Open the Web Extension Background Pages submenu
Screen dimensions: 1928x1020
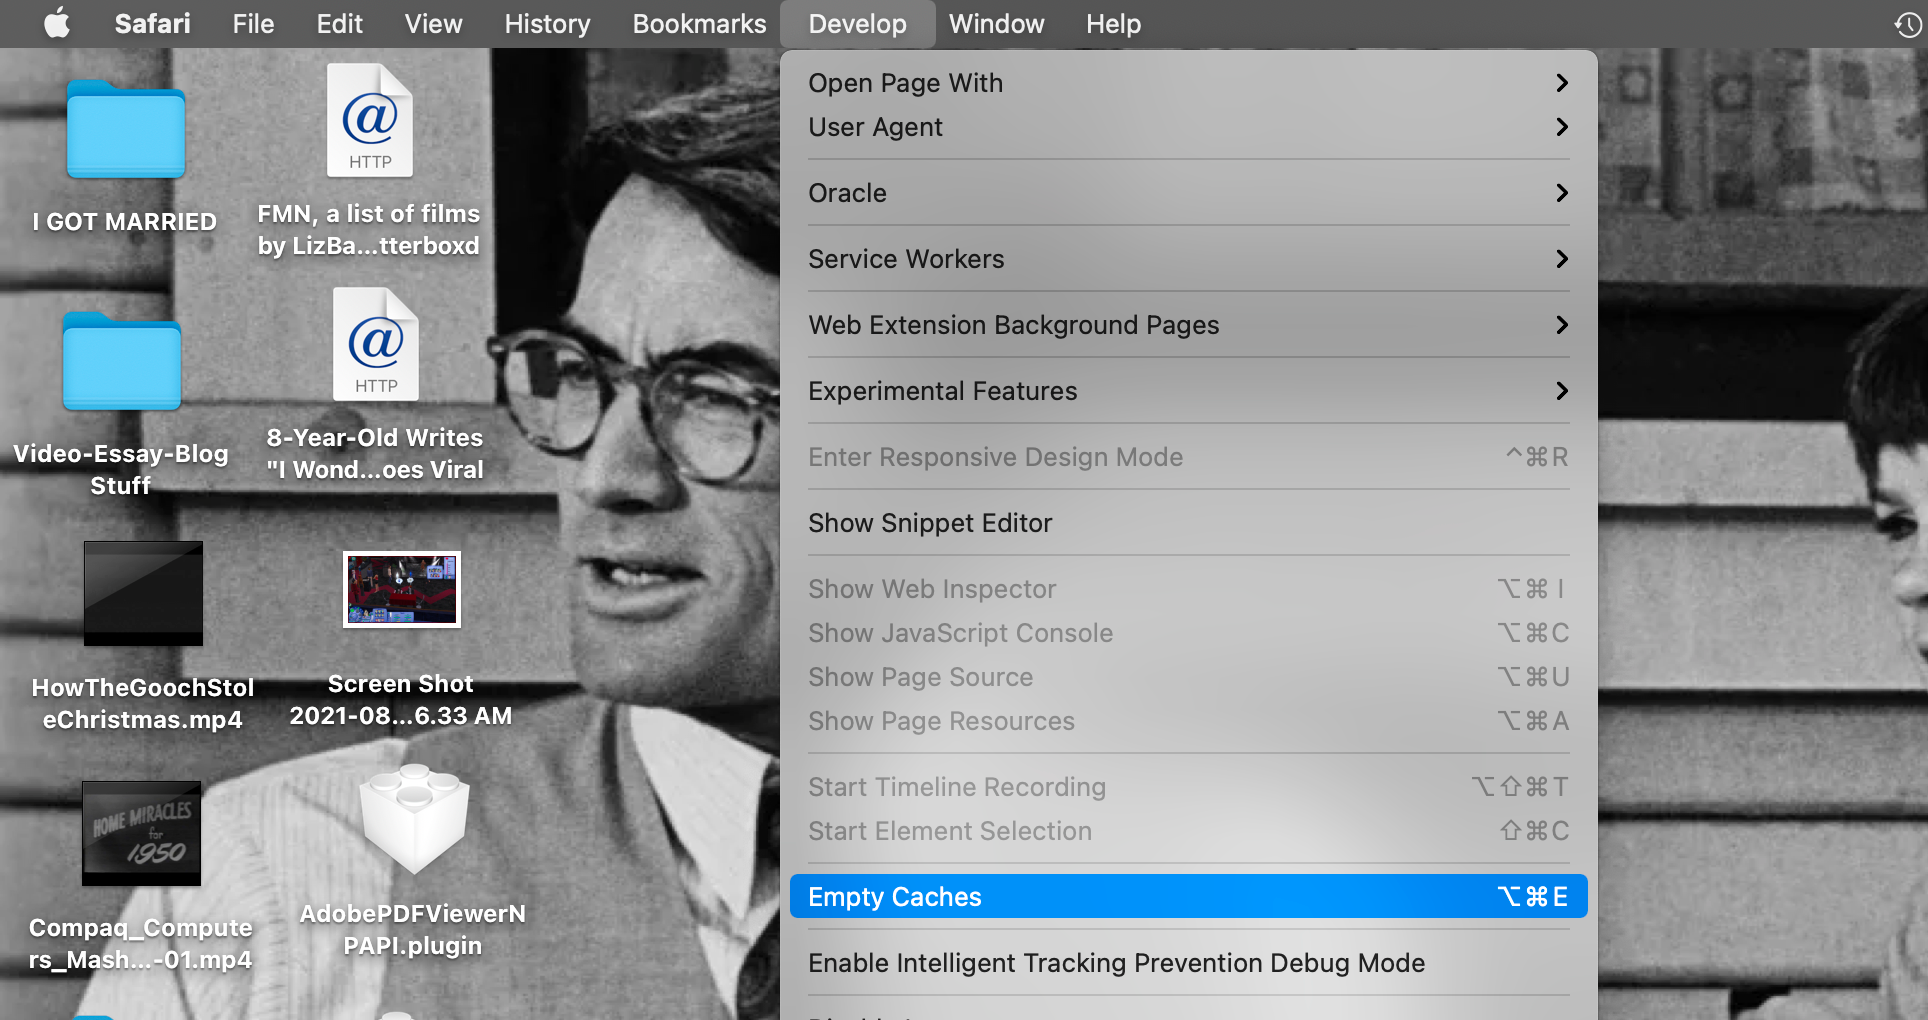tap(1187, 325)
